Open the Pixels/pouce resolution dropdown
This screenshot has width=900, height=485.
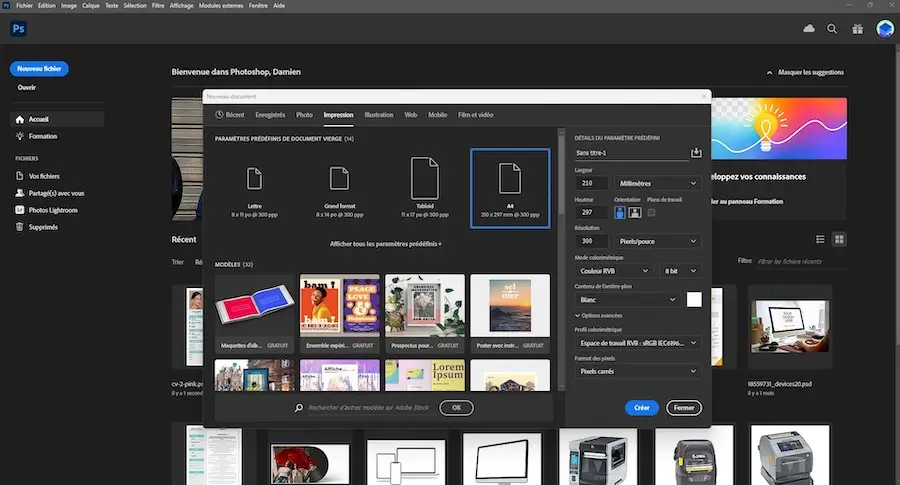658,242
